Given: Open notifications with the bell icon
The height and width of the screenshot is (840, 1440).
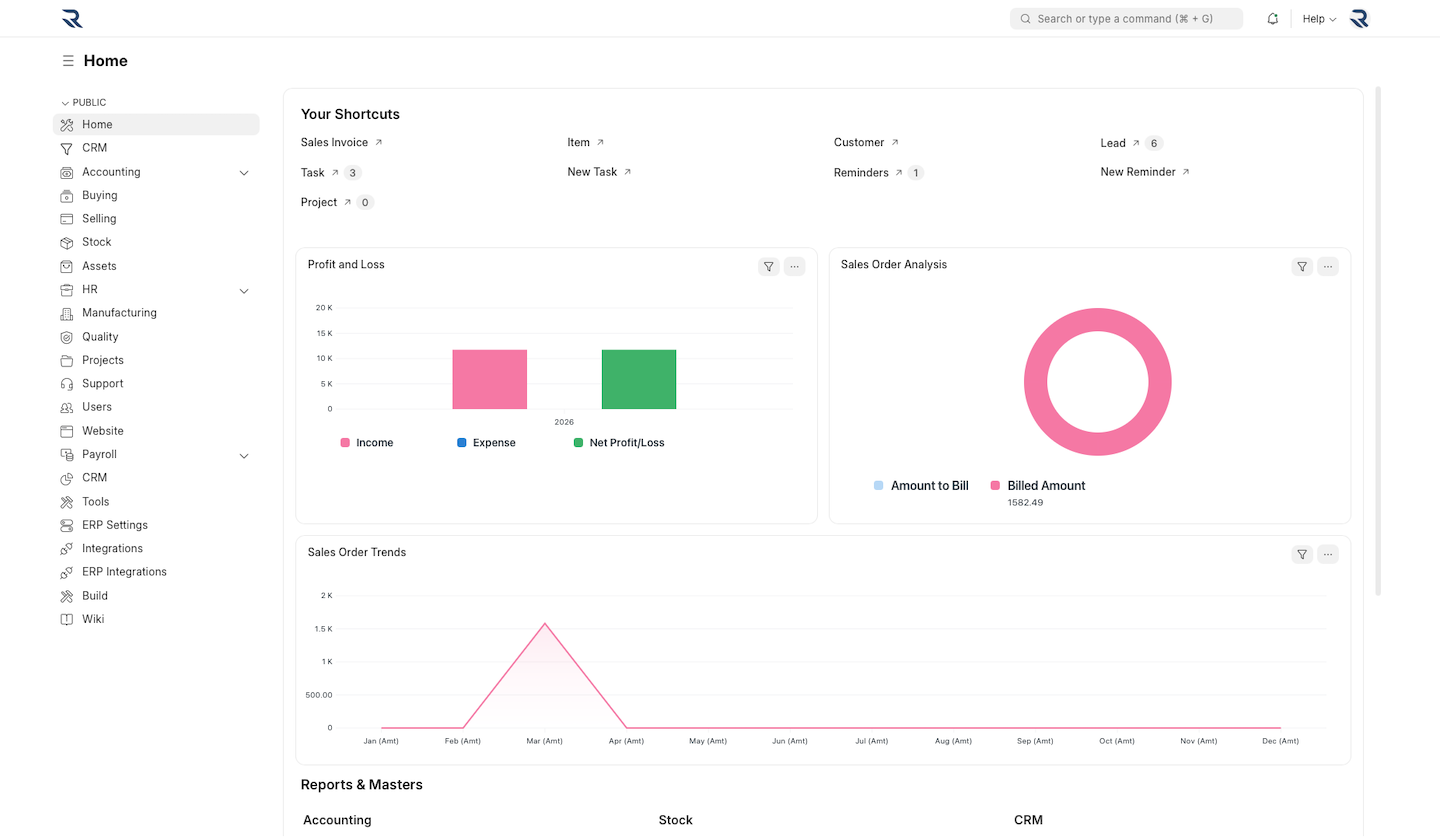Looking at the screenshot, I should click(x=1272, y=18).
